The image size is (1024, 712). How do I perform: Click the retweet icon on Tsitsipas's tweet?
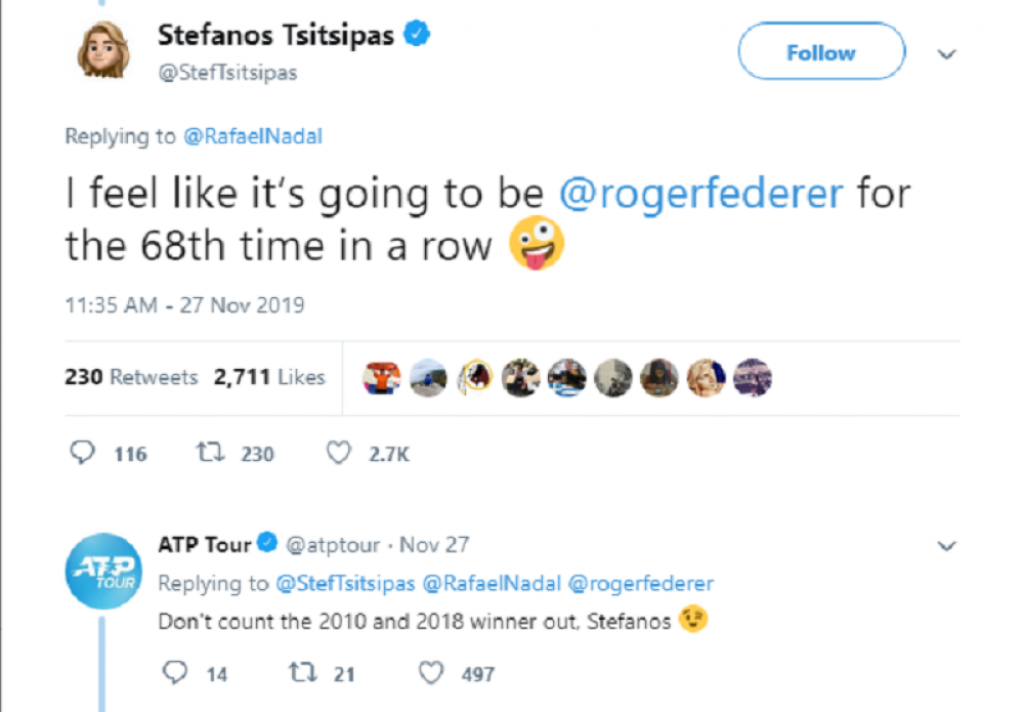(210, 453)
